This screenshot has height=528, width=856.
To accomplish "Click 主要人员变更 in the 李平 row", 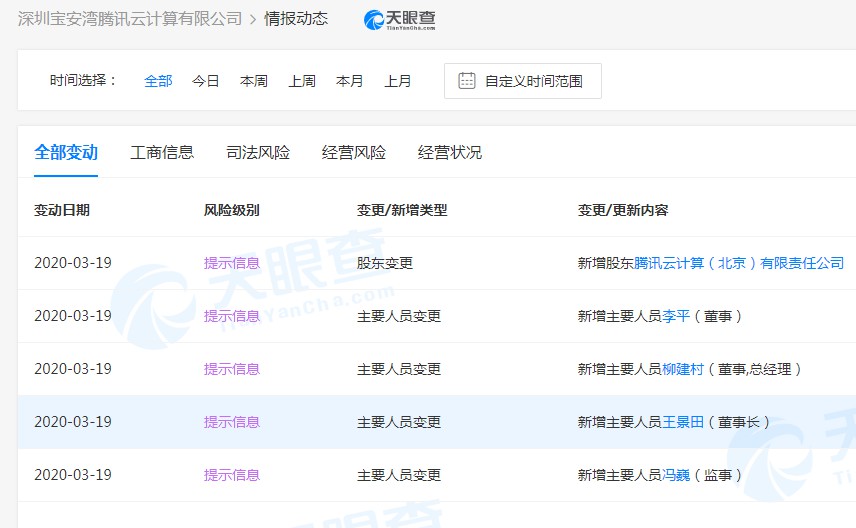I will [x=399, y=316].
